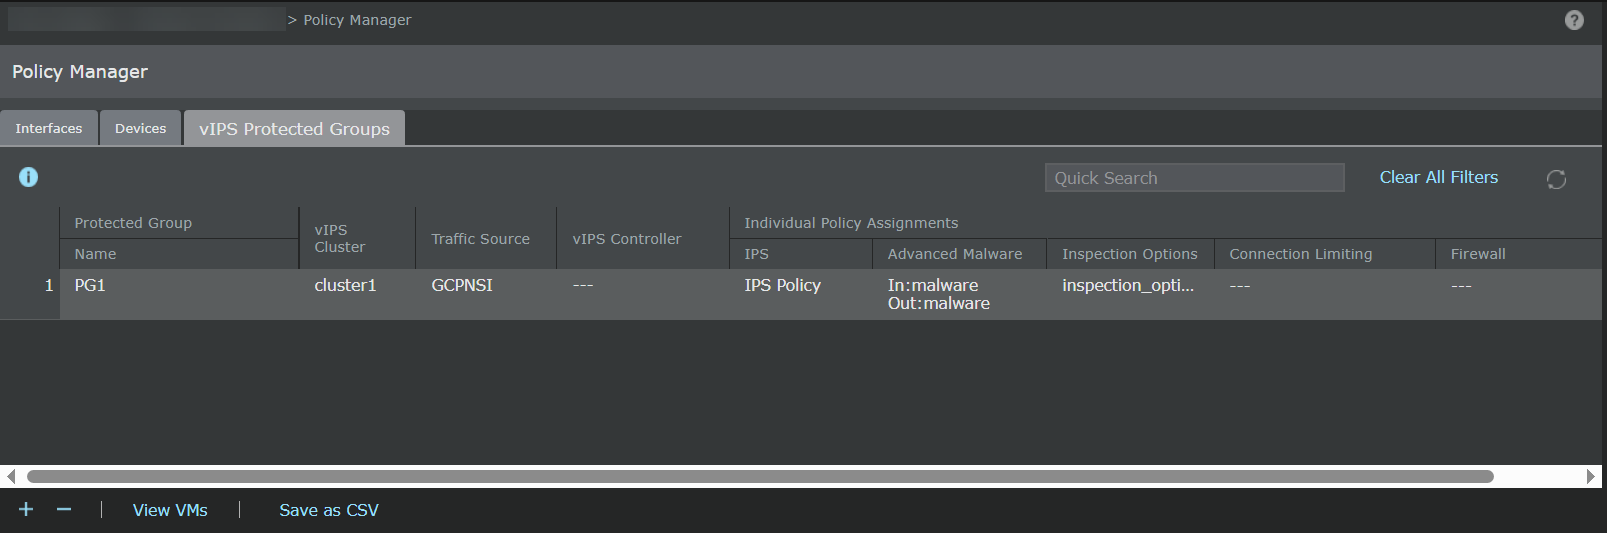
Task: Click the Policy Manager breadcrumb
Action: click(357, 20)
